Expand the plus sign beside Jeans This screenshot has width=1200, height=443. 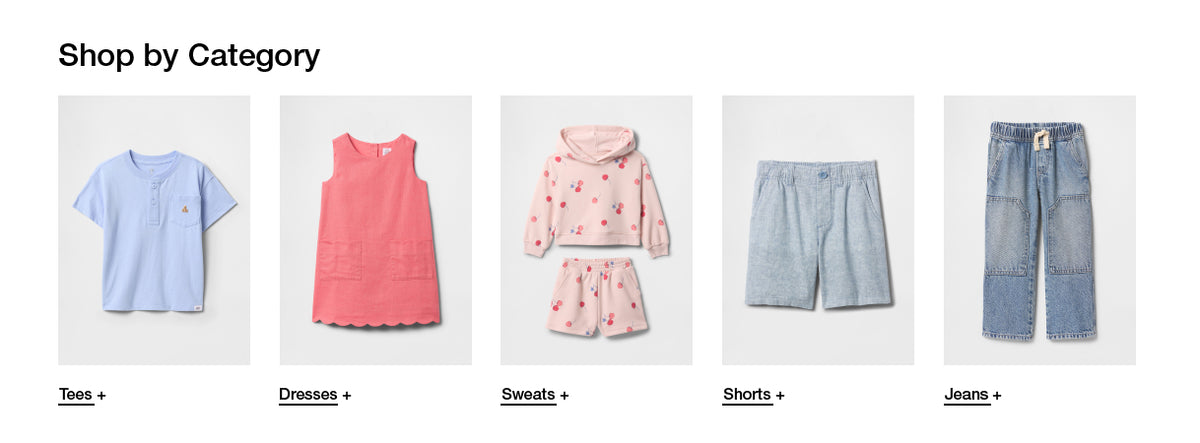(x=997, y=395)
